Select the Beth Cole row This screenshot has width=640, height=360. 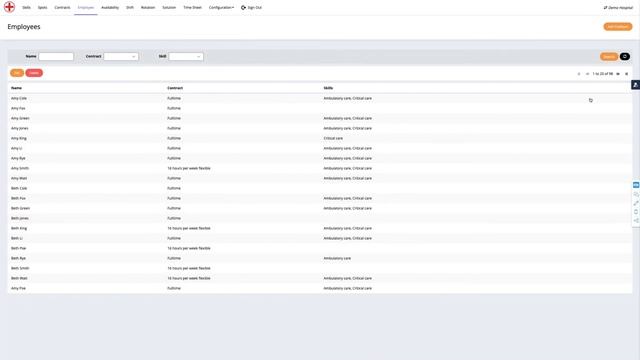320,188
